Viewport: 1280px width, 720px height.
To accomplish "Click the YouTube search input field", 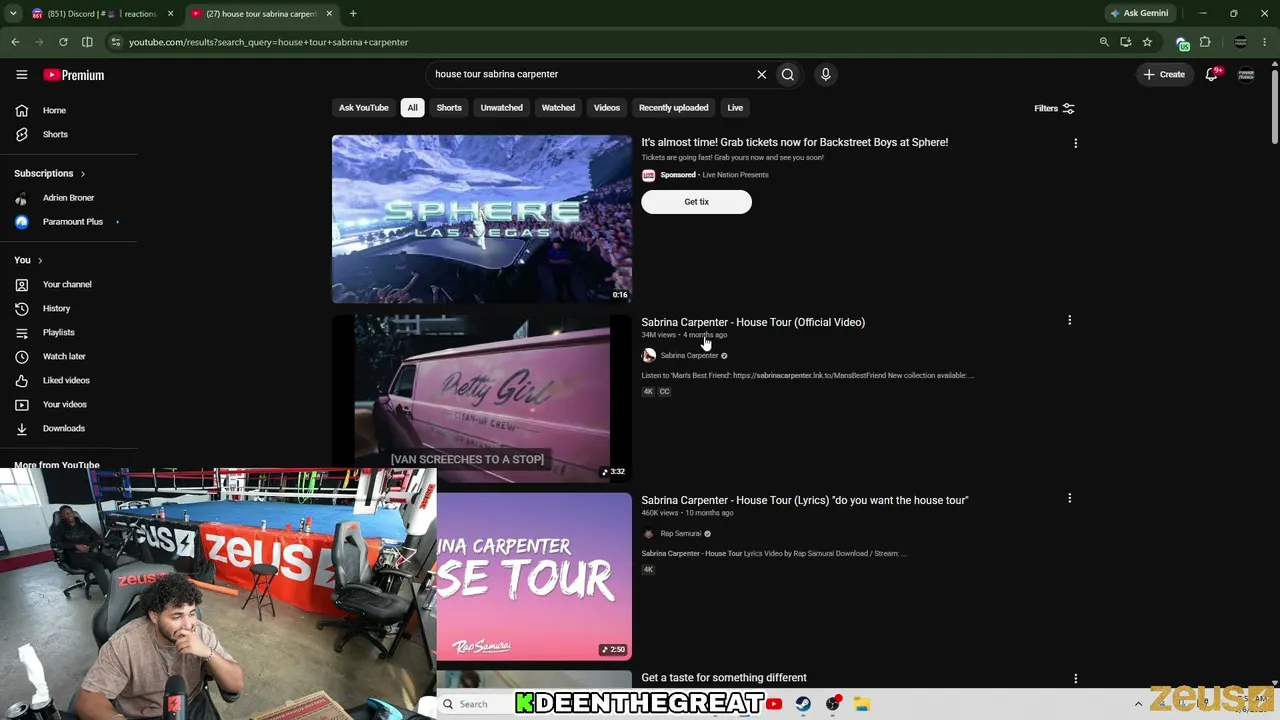I will click(x=590, y=74).
